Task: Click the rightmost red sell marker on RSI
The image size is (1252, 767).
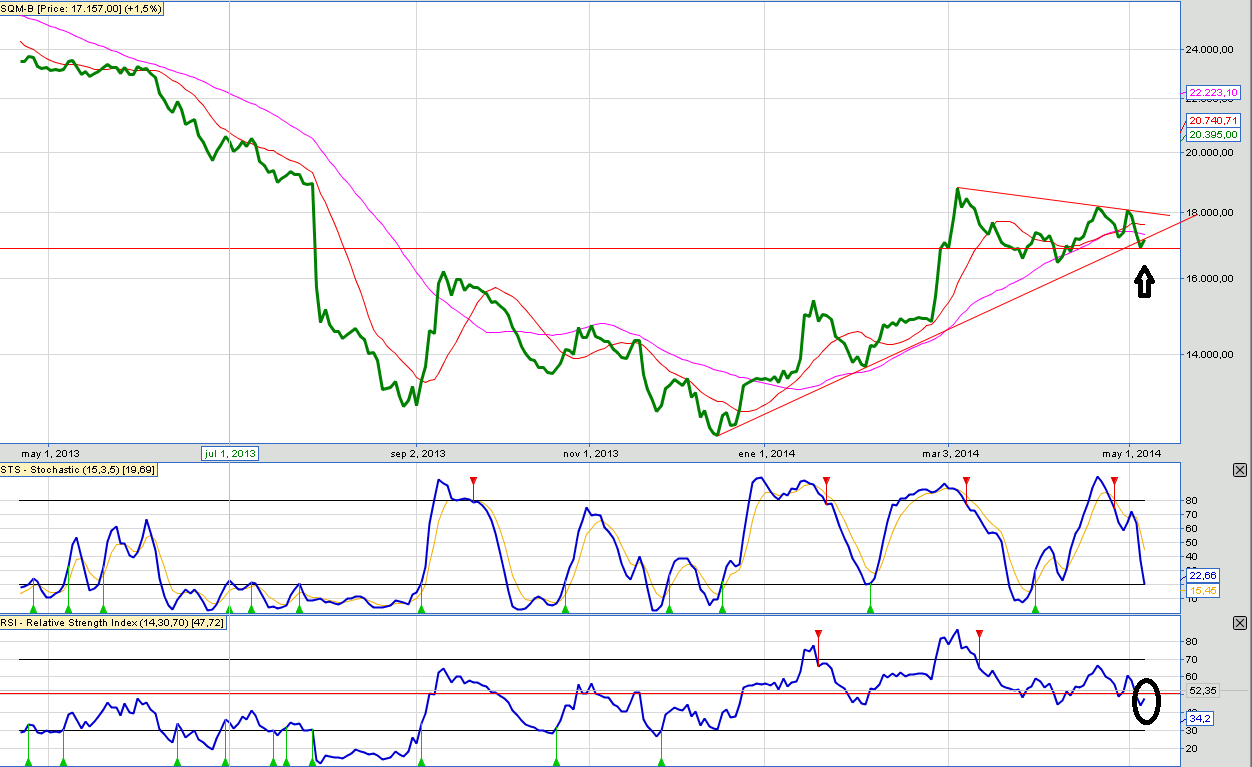Action: click(979, 634)
